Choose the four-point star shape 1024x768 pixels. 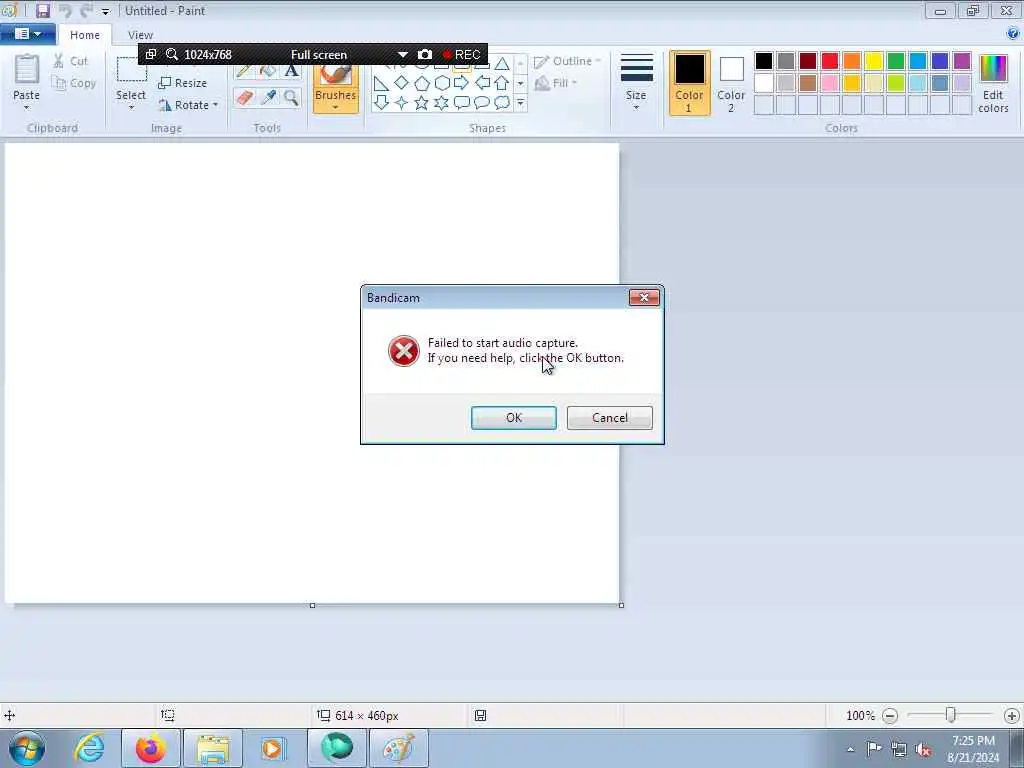[402, 103]
